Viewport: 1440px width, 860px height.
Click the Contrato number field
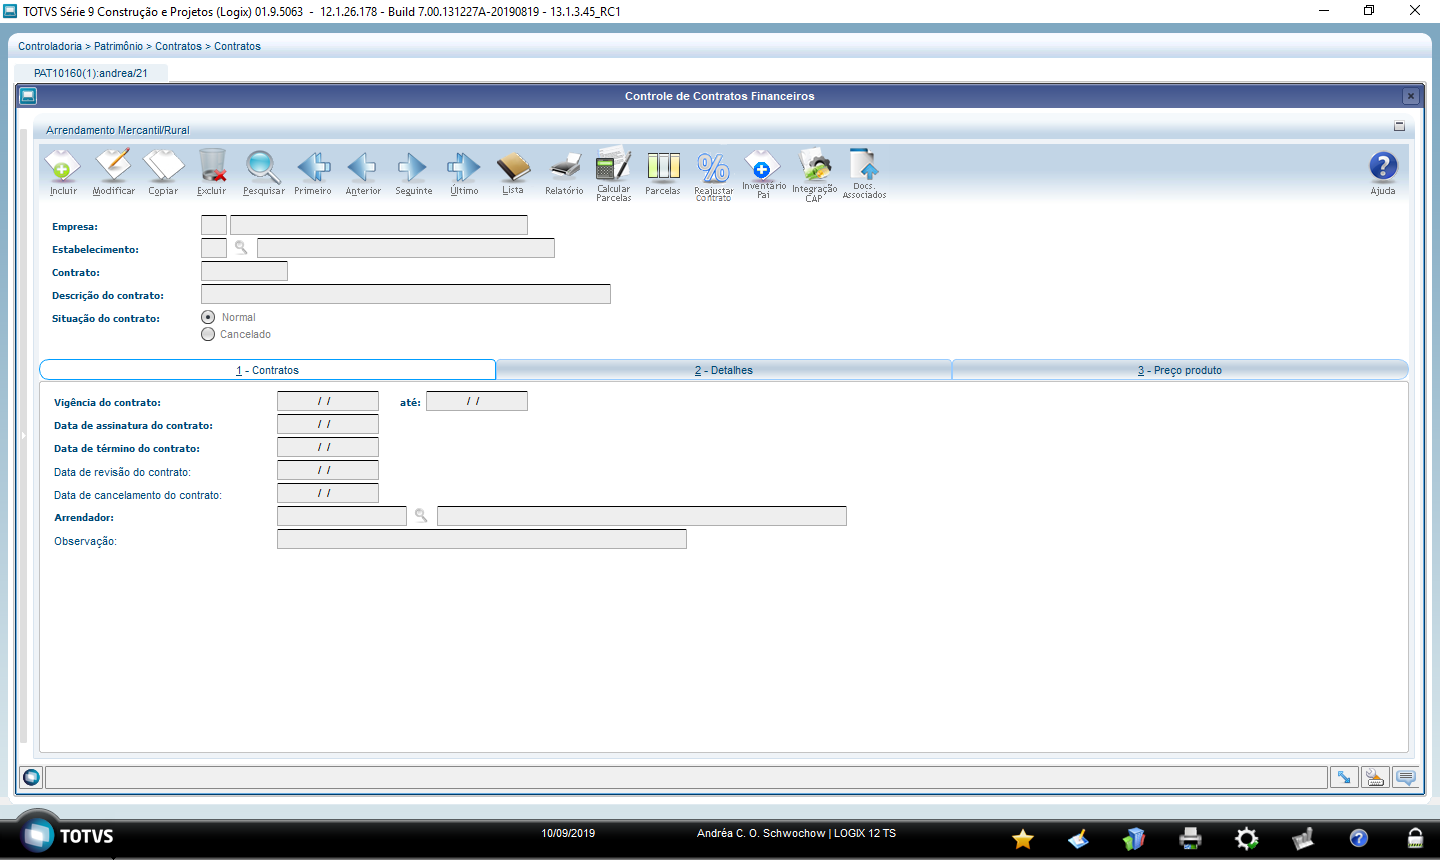(x=244, y=271)
